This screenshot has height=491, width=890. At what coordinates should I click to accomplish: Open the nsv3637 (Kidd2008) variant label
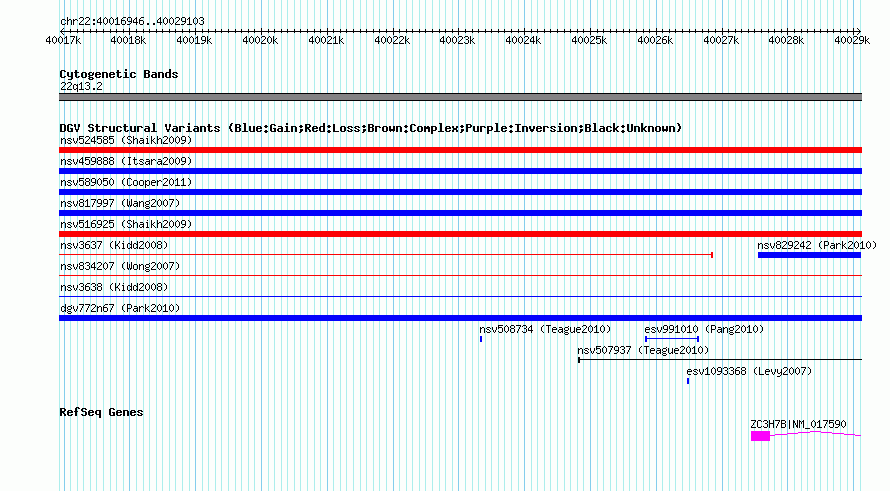click(x=114, y=245)
